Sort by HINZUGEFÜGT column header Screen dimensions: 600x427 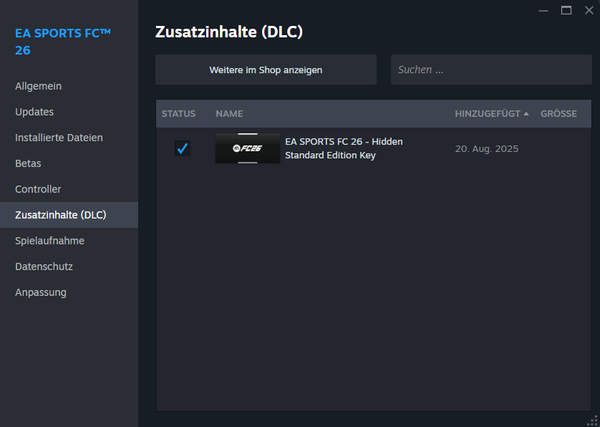[x=488, y=114]
